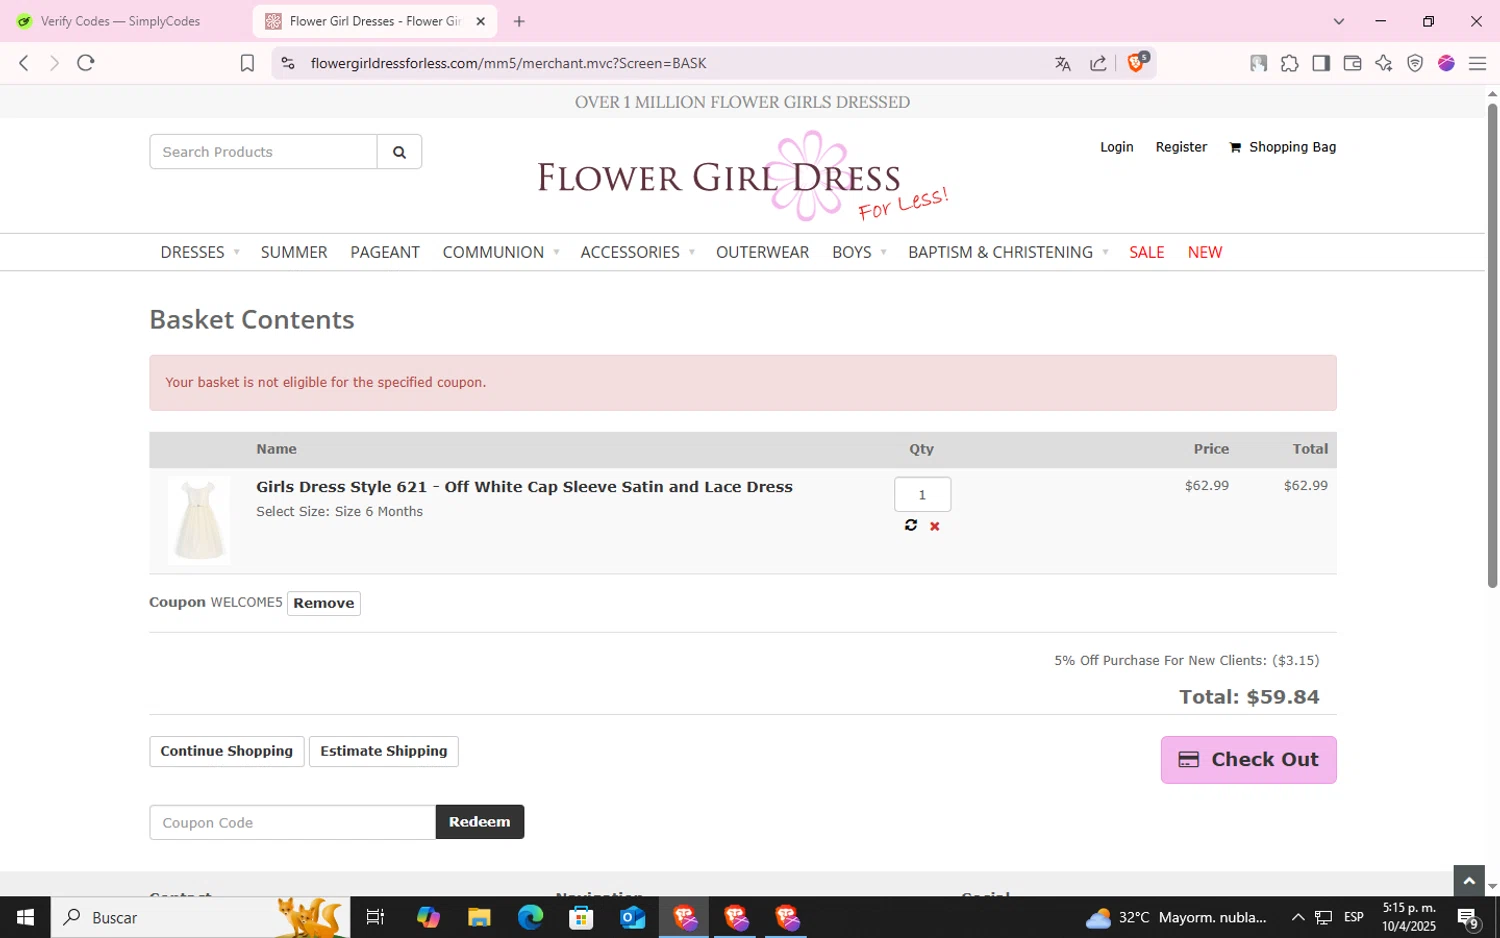
Task: Open the NEW category
Action: [x=1205, y=252]
